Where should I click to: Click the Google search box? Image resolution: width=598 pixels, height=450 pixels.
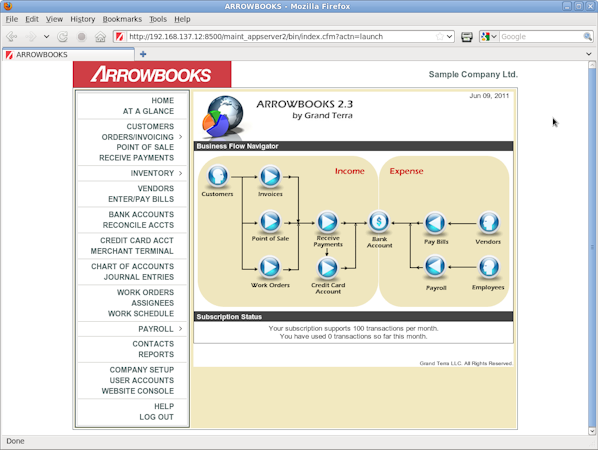click(x=541, y=37)
